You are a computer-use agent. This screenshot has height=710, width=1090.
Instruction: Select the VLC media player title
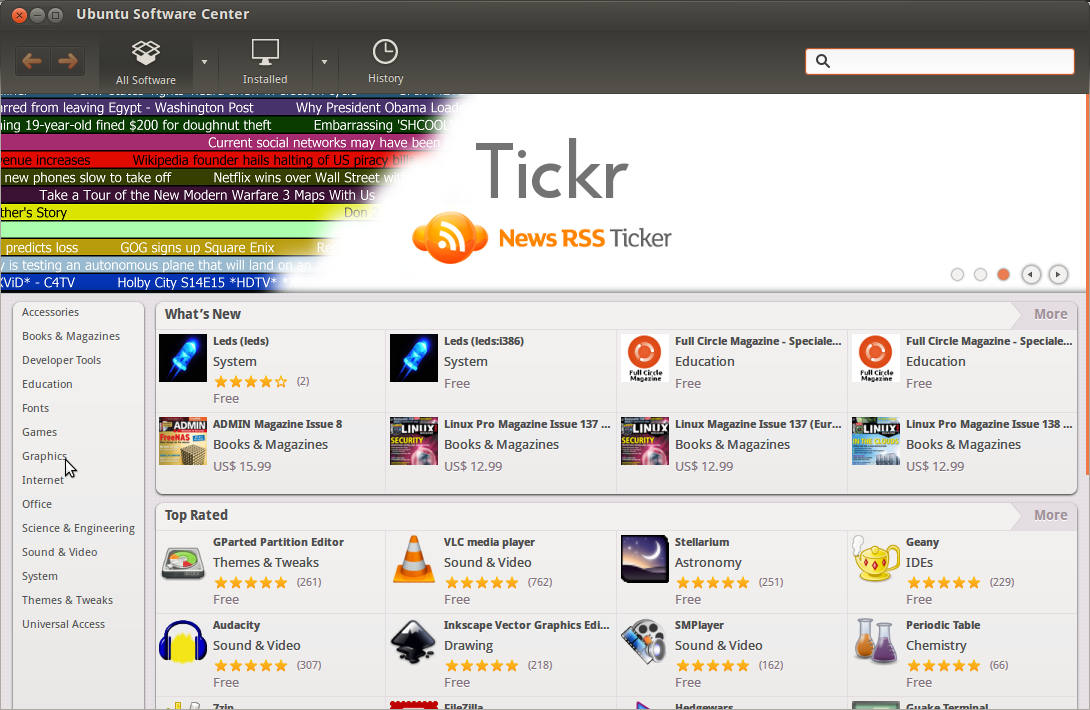tap(489, 542)
